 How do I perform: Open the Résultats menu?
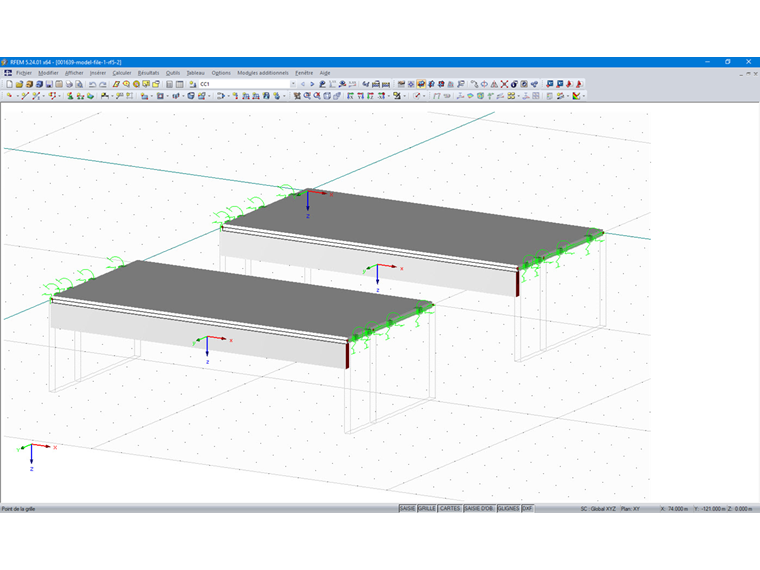click(148, 73)
